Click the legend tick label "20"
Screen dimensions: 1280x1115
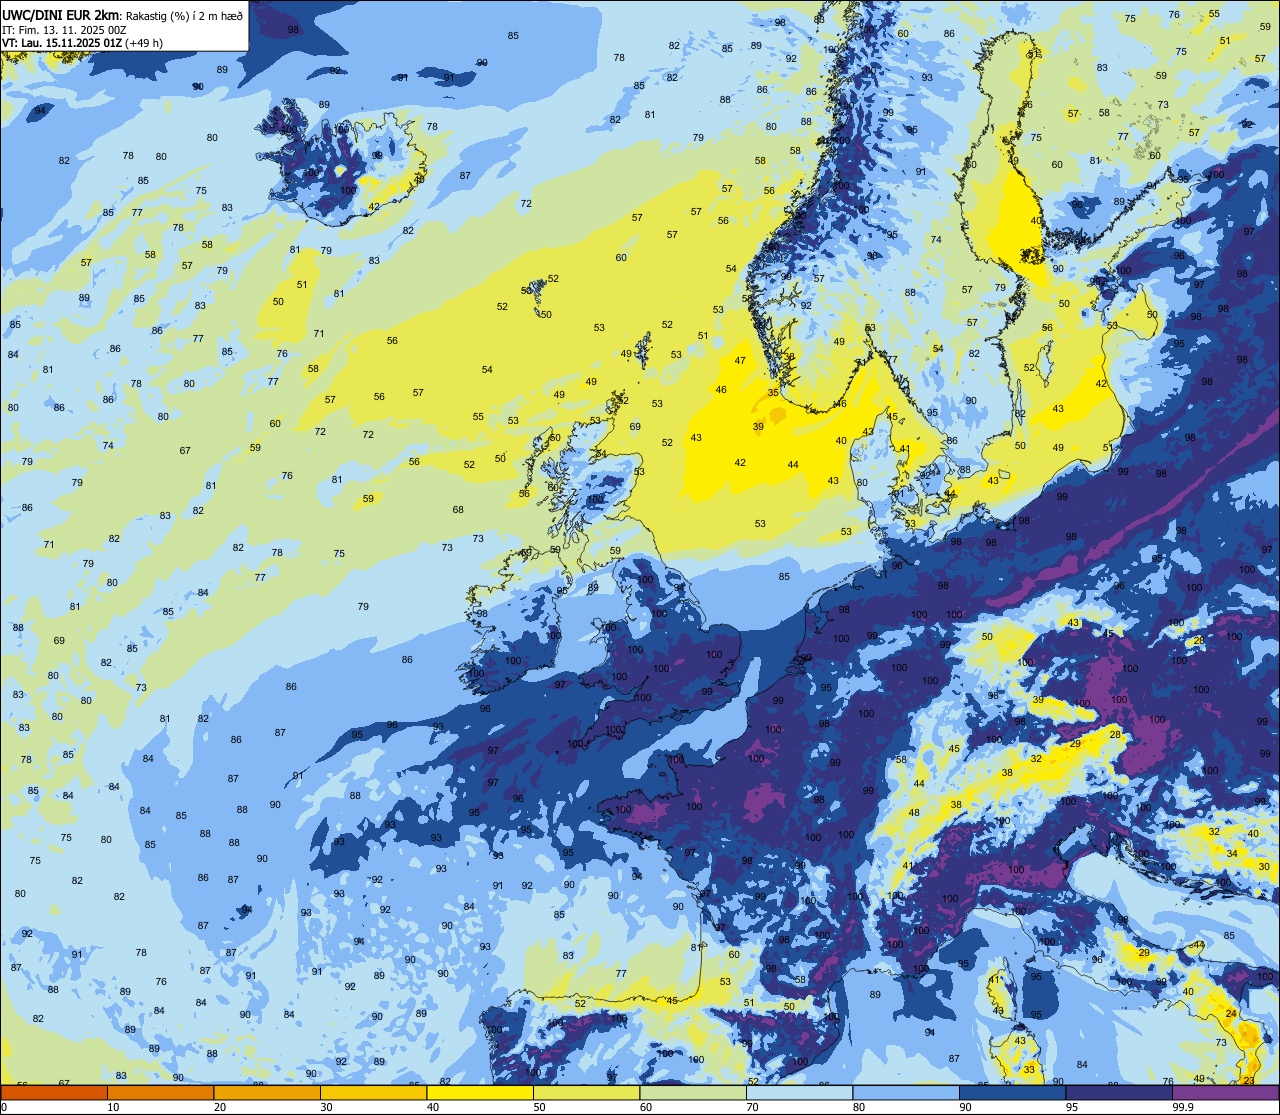(220, 1107)
